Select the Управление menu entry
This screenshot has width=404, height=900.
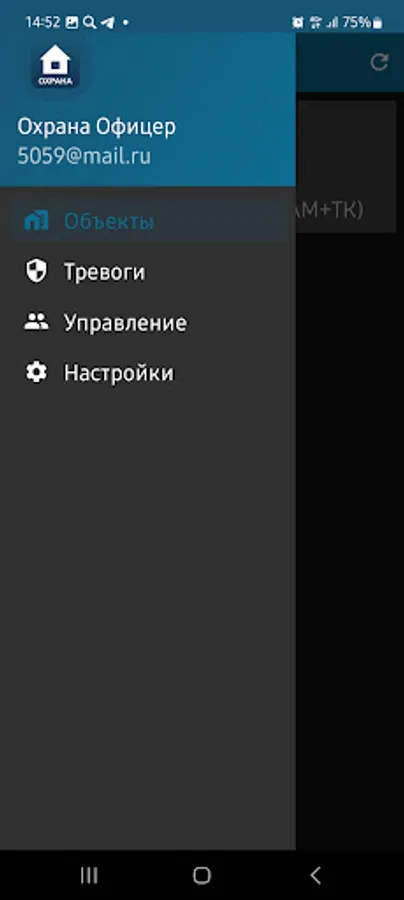[149, 322]
